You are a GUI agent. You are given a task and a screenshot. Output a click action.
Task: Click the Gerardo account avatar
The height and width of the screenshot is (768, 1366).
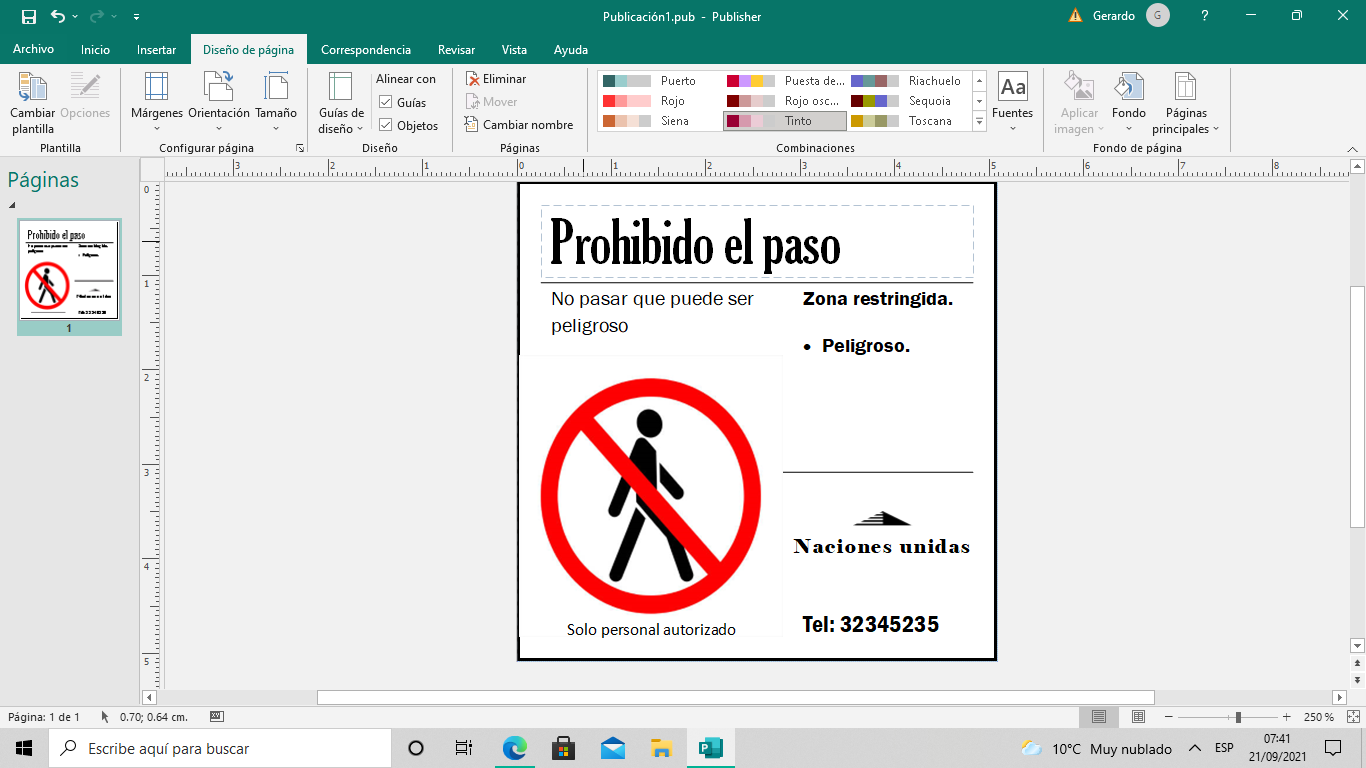click(1158, 16)
